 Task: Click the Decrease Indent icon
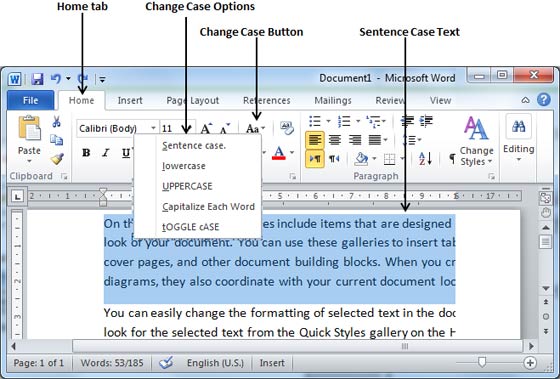pos(407,121)
